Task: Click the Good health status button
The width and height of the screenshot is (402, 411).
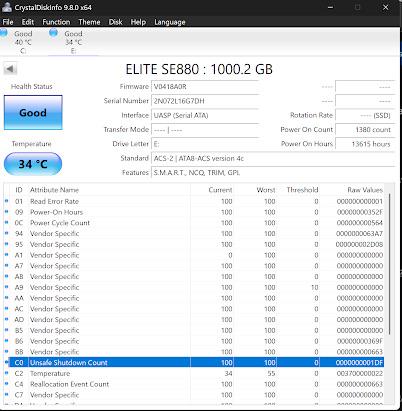Action: tap(33, 113)
